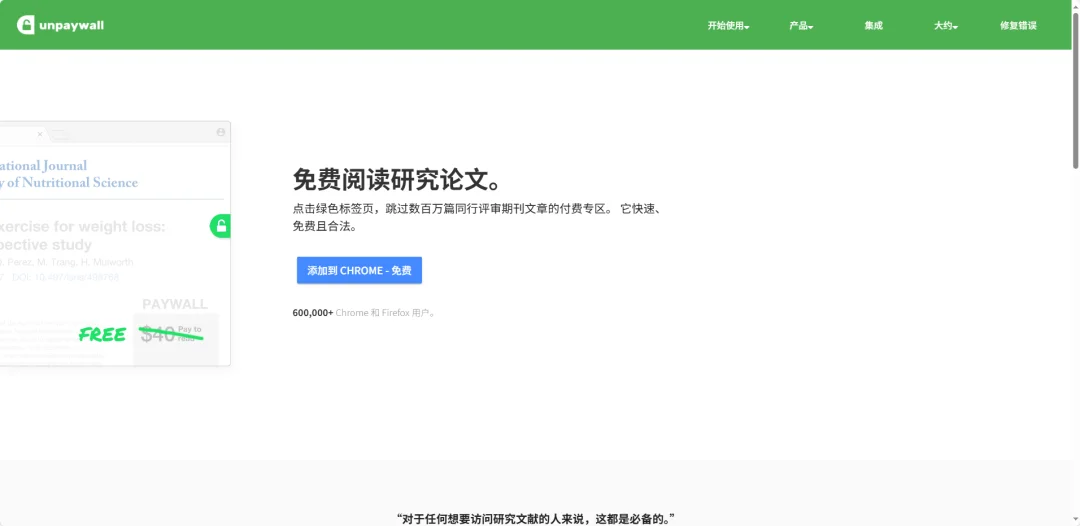Click the Unpaywall logo in the header

(x=61, y=25)
